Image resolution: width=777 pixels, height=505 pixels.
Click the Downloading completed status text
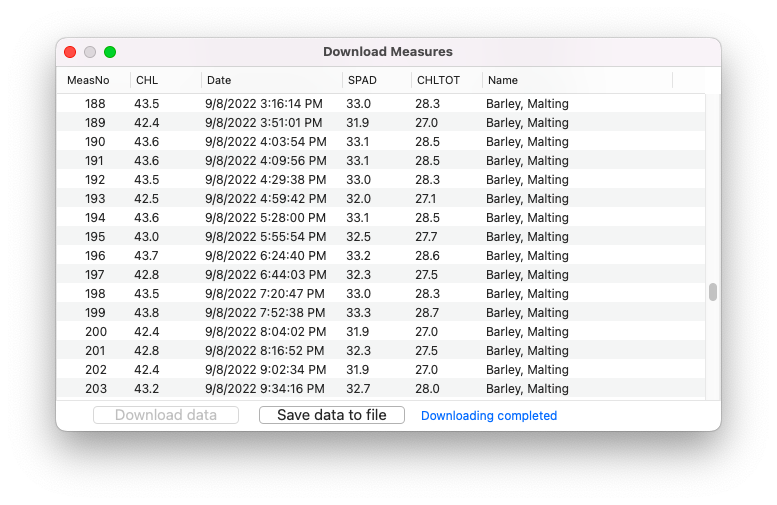(x=489, y=415)
